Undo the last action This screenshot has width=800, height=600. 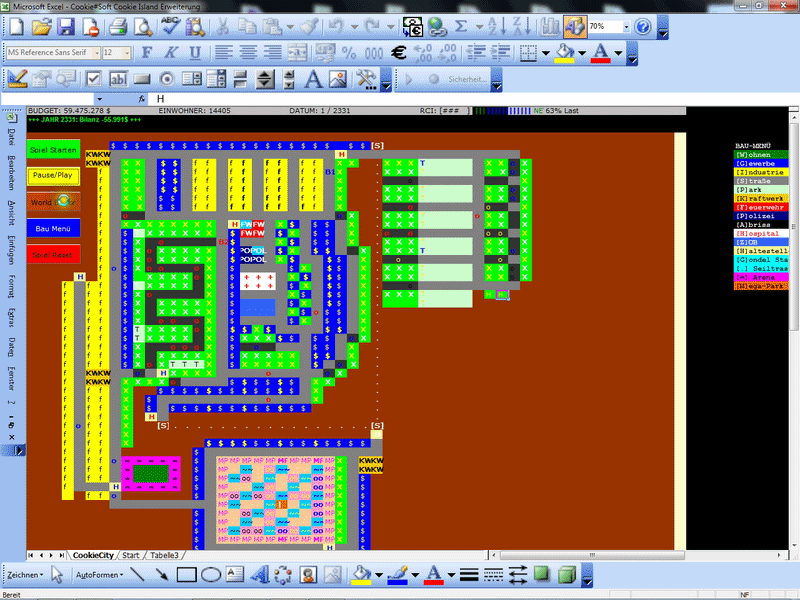pyautogui.click(x=335, y=27)
